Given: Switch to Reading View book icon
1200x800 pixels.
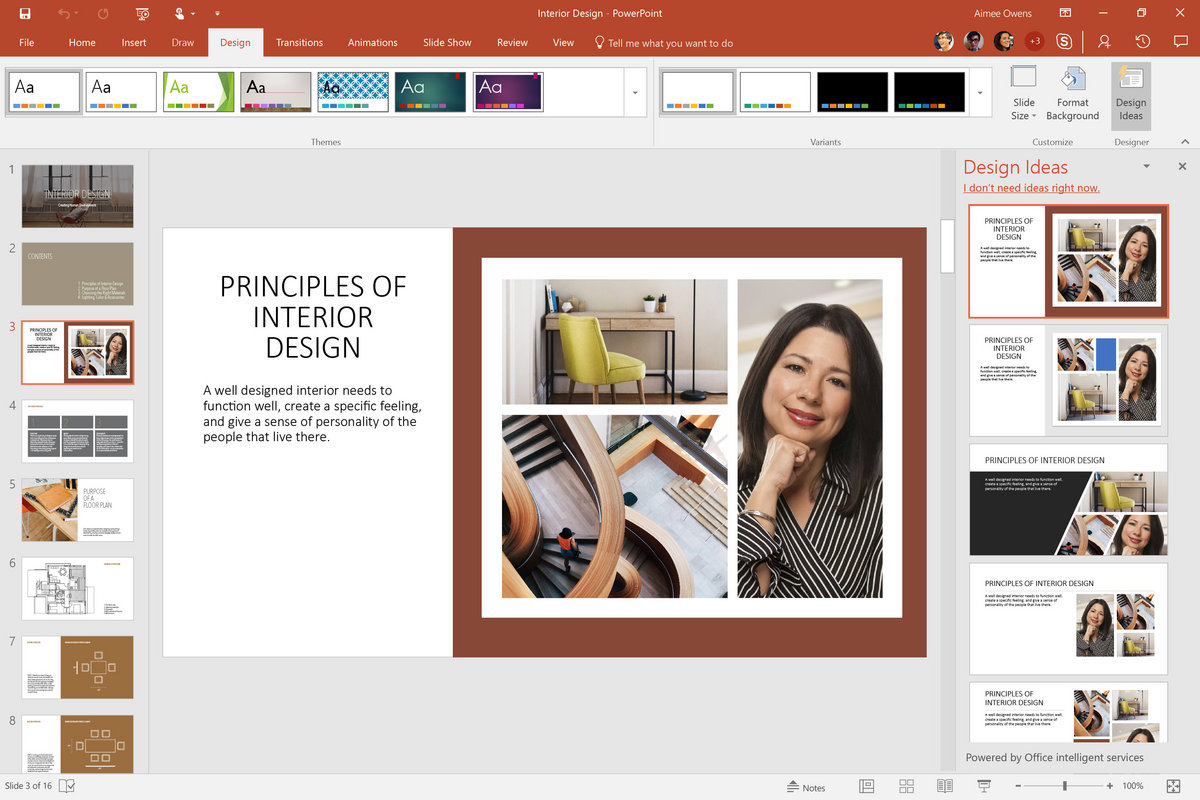Looking at the screenshot, I should (x=944, y=787).
